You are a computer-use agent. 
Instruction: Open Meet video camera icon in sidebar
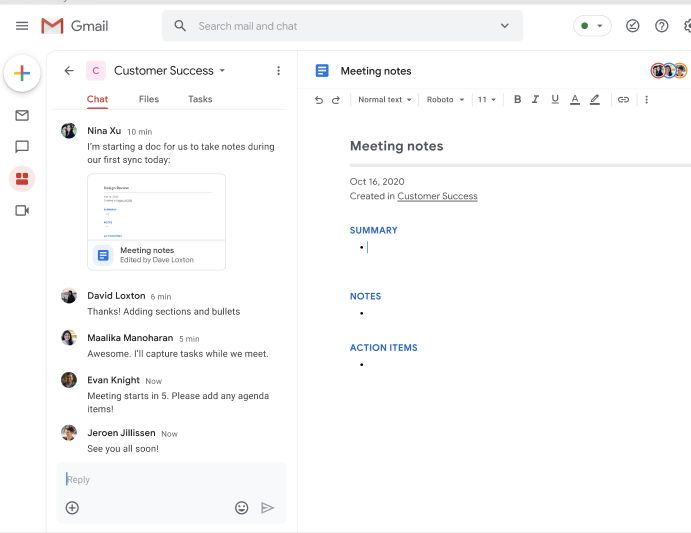[x=22, y=210]
